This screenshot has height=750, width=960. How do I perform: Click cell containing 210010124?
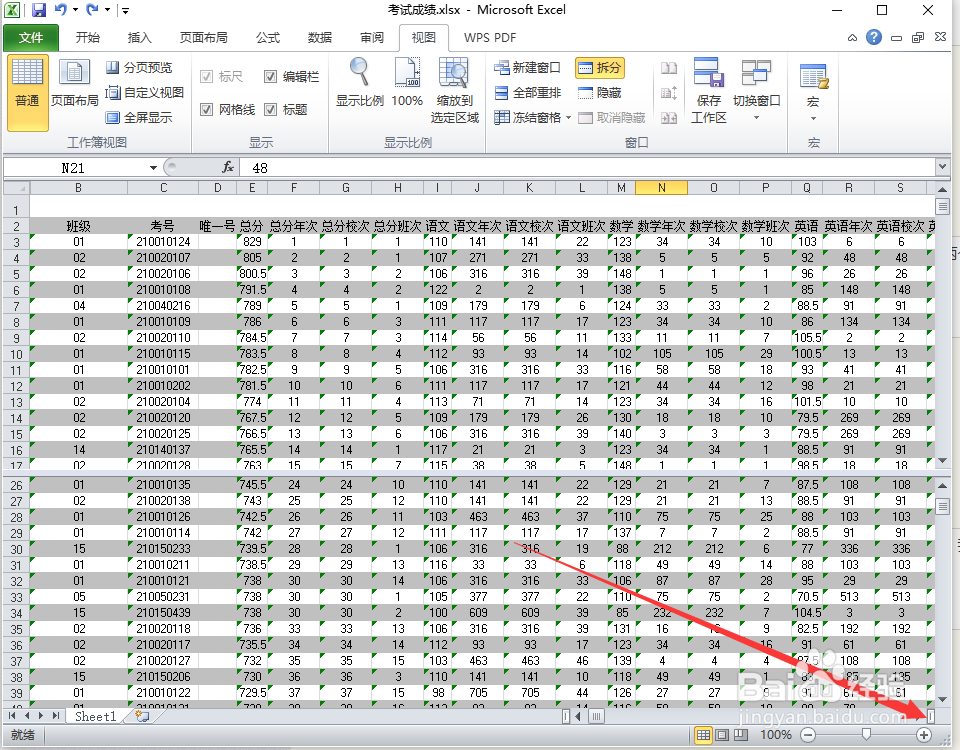(x=163, y=242)
